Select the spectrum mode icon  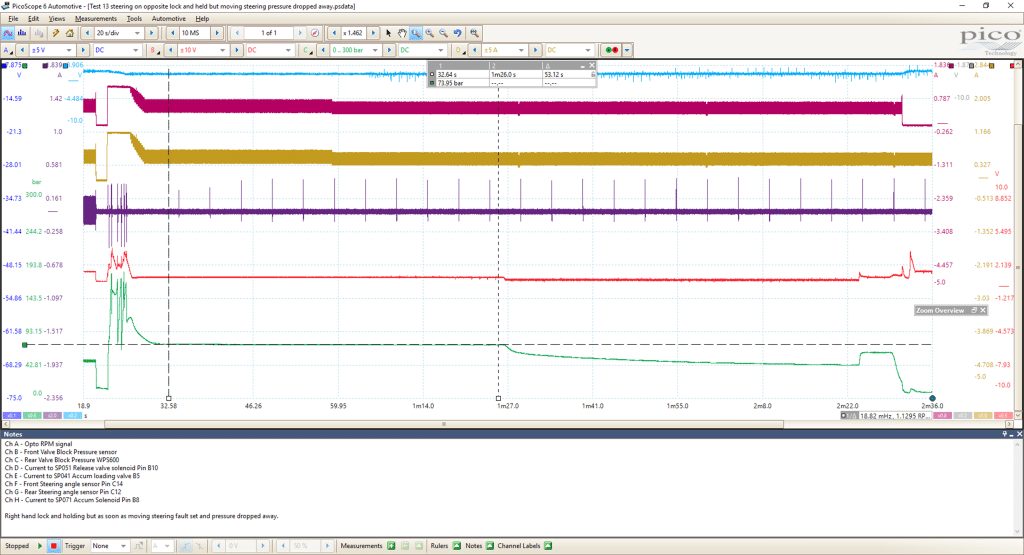[x=22, y=33]
